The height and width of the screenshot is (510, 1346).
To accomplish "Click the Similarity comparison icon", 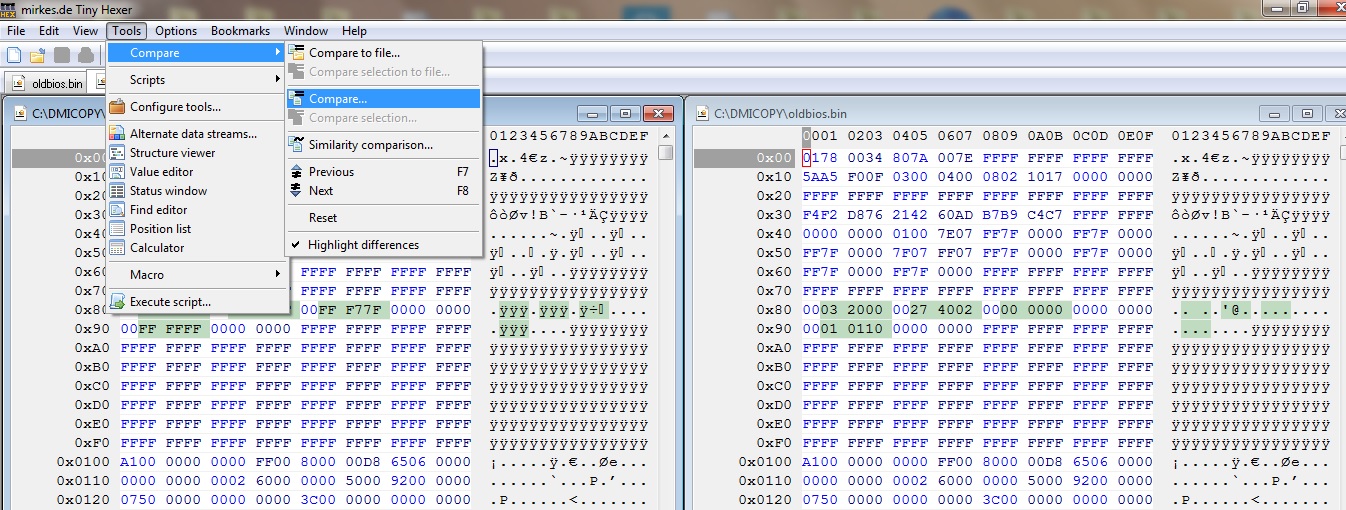I will 297,145.
